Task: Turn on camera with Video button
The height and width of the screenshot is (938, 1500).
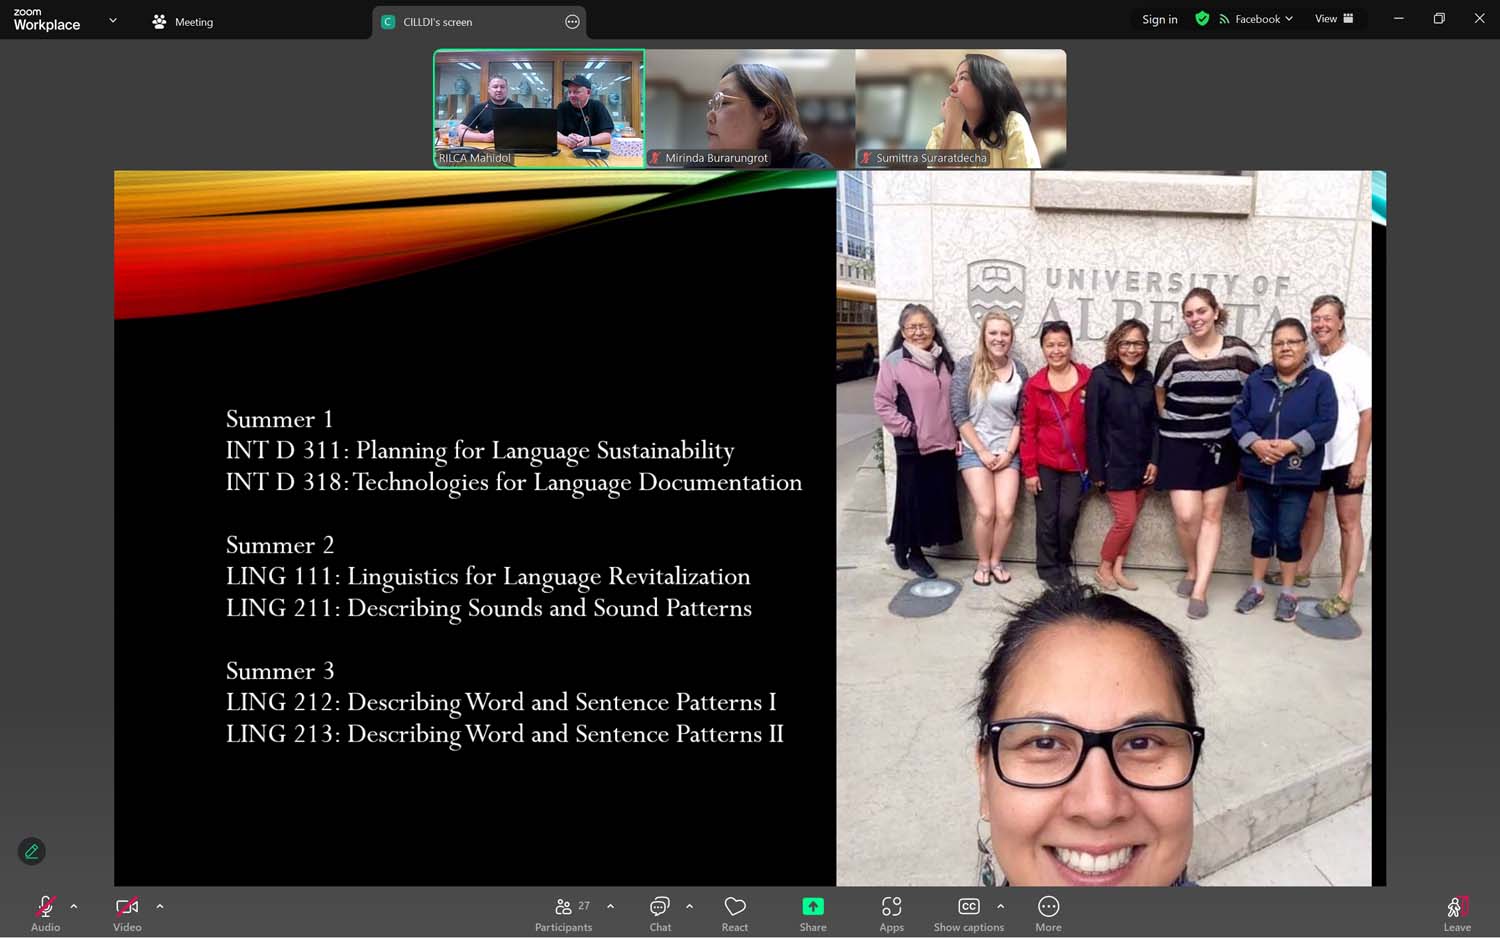Action: click(127, 913)
